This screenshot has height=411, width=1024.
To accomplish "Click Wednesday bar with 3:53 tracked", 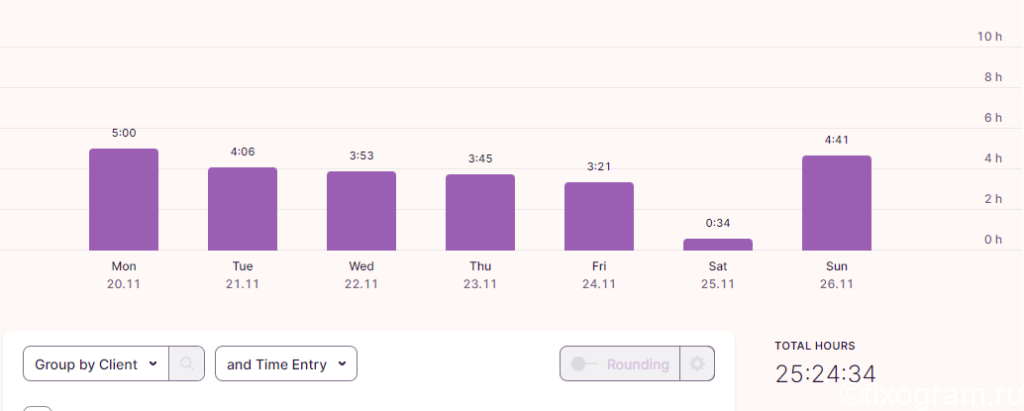I will (x=361, y=211).
